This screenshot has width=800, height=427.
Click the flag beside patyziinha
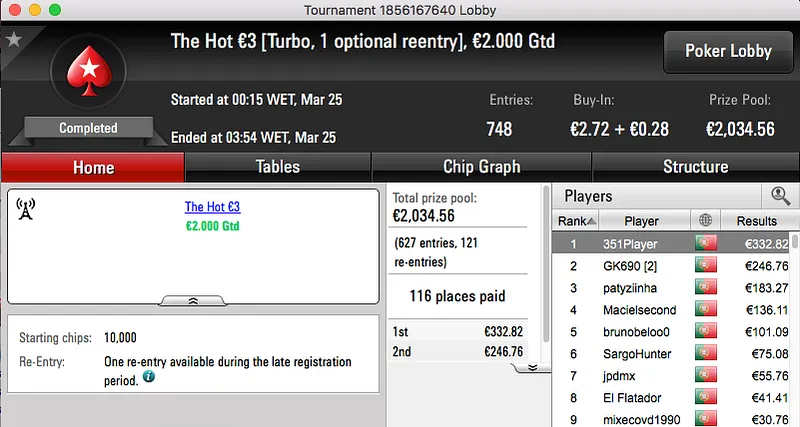(x=706, y=288)
